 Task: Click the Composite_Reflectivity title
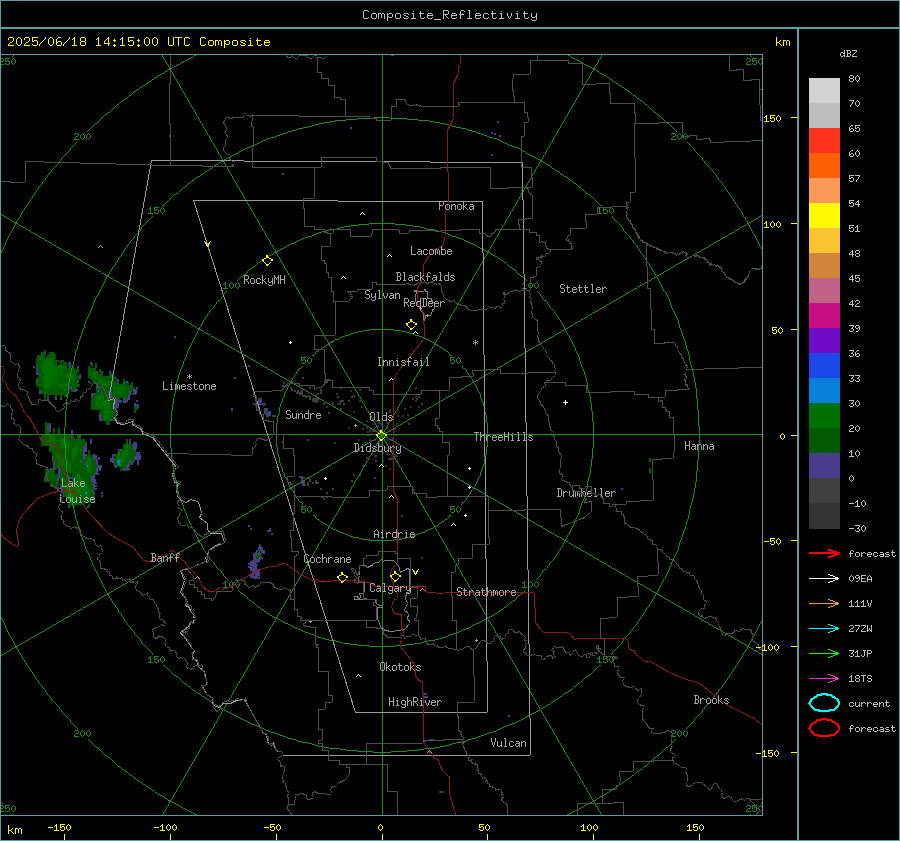(450, 15)
